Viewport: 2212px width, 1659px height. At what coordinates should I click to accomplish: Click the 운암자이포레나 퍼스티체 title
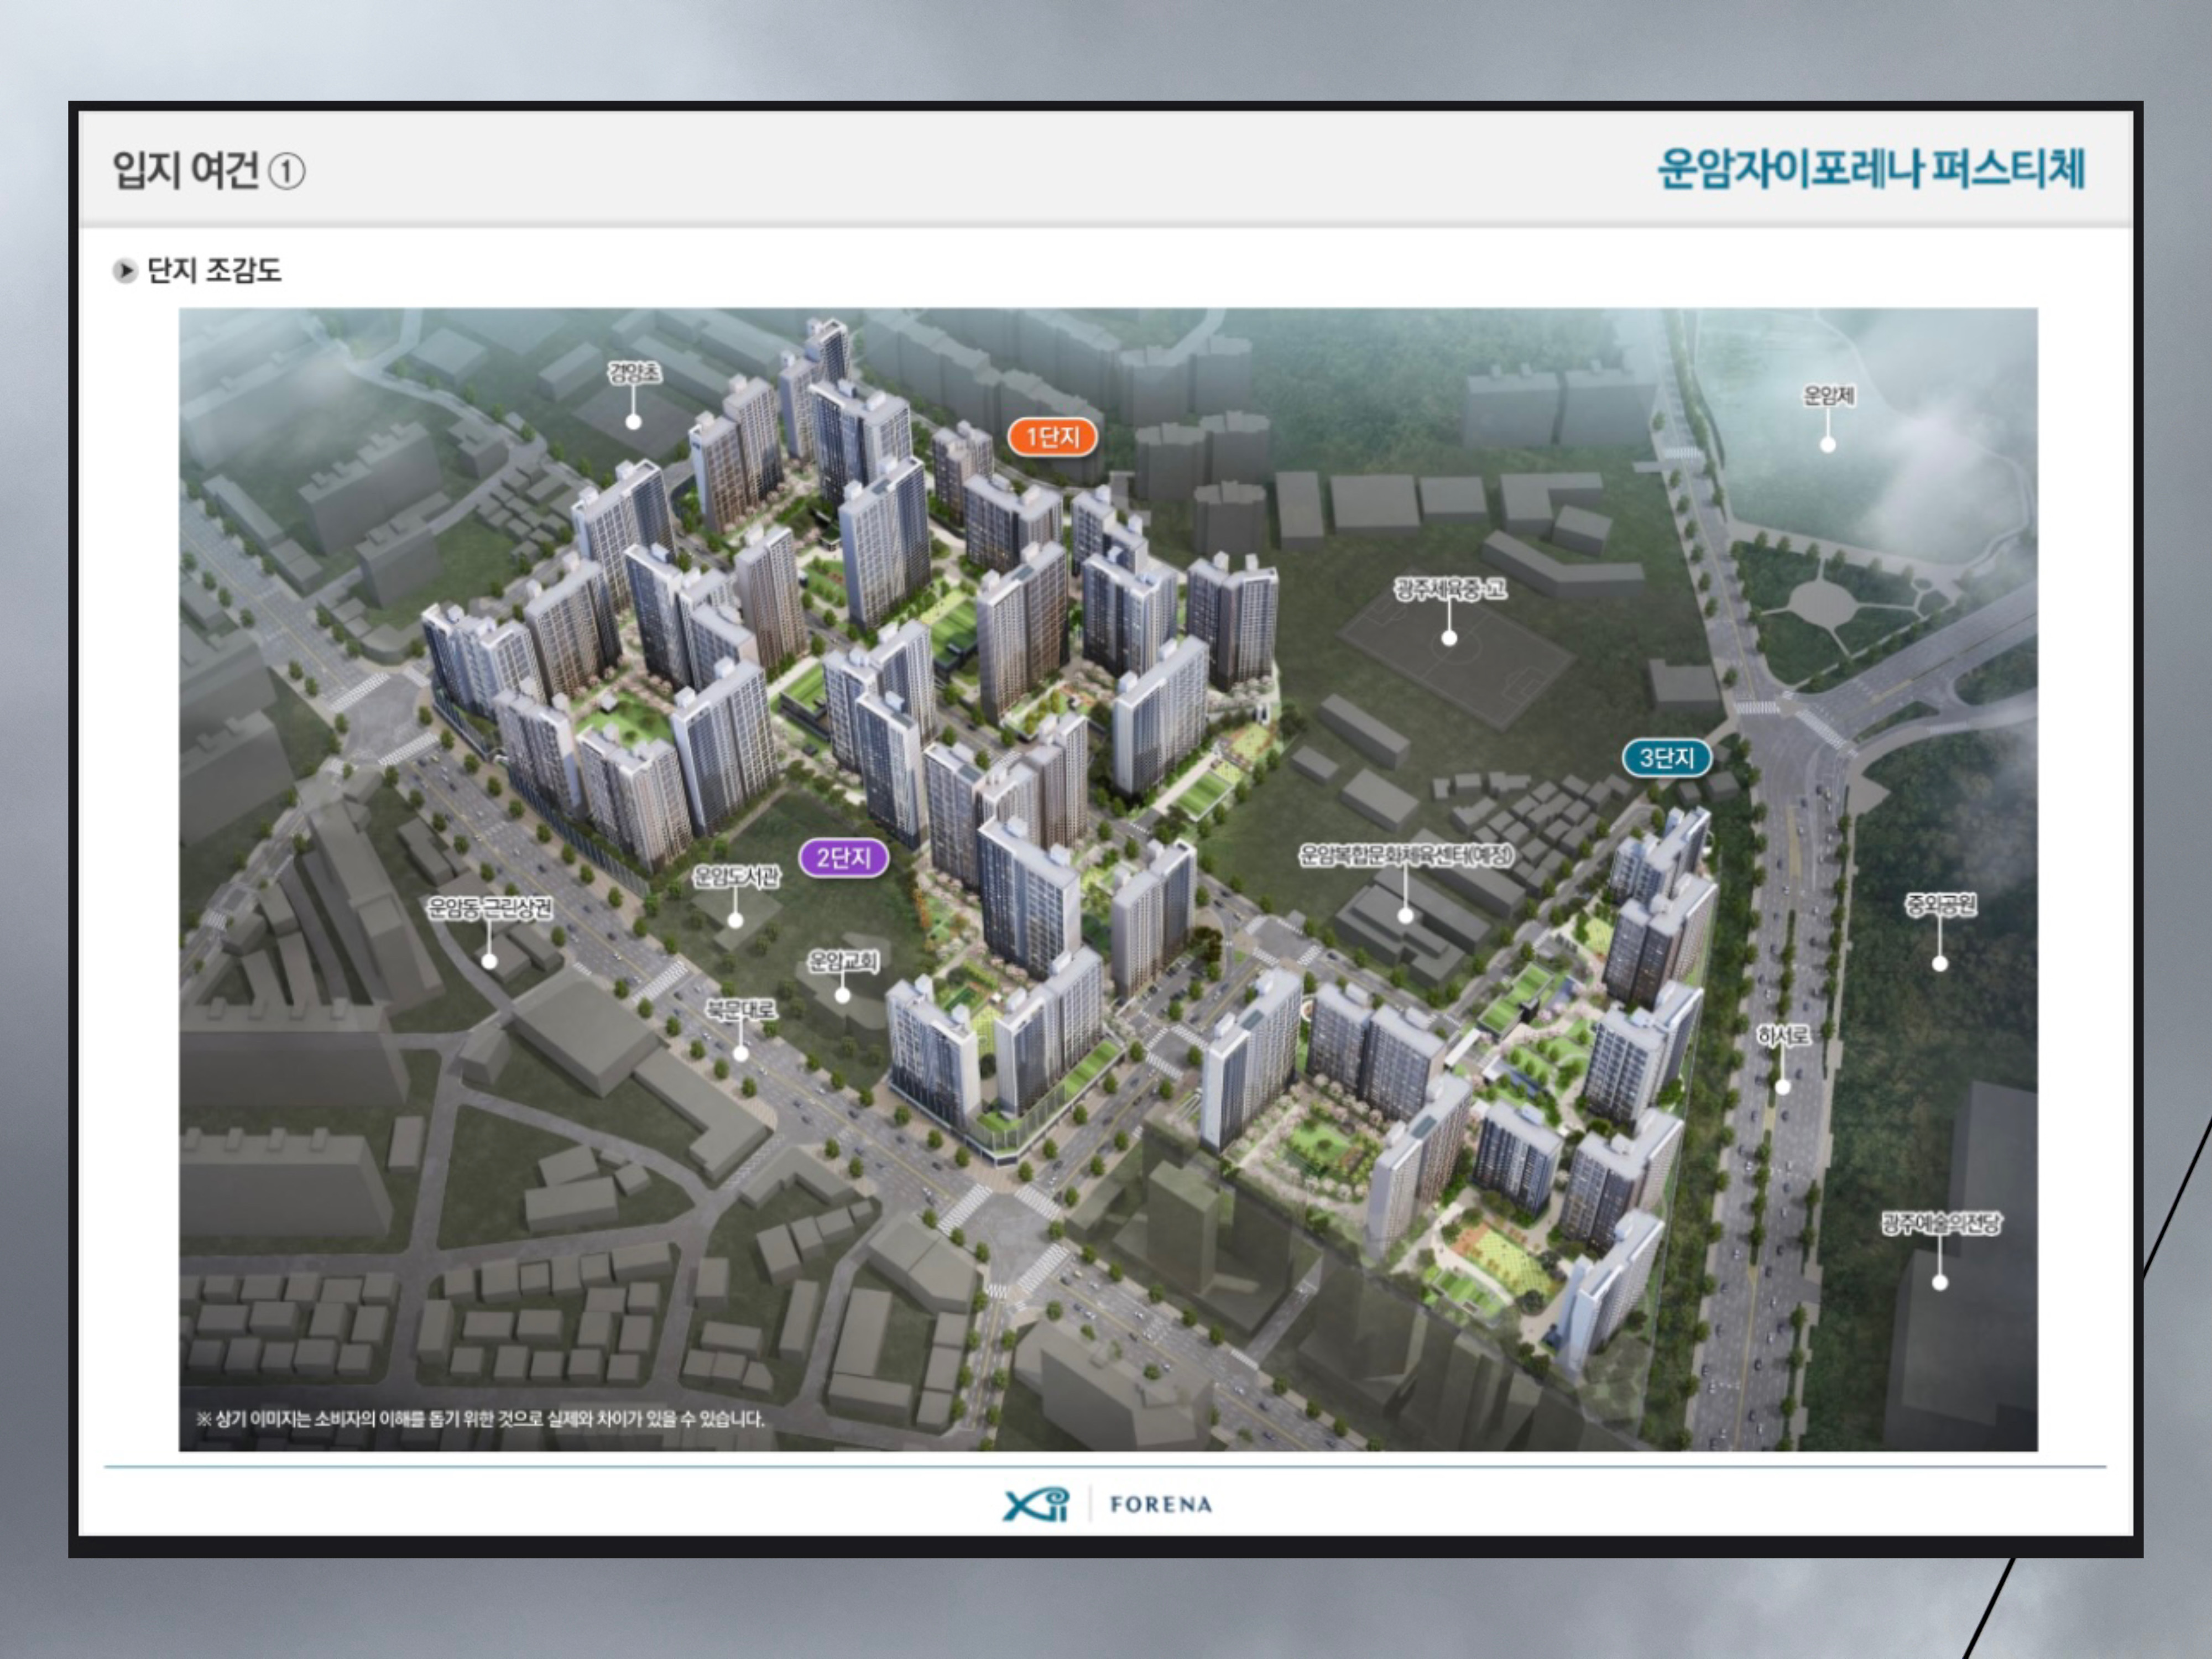tap(1870, 169)
